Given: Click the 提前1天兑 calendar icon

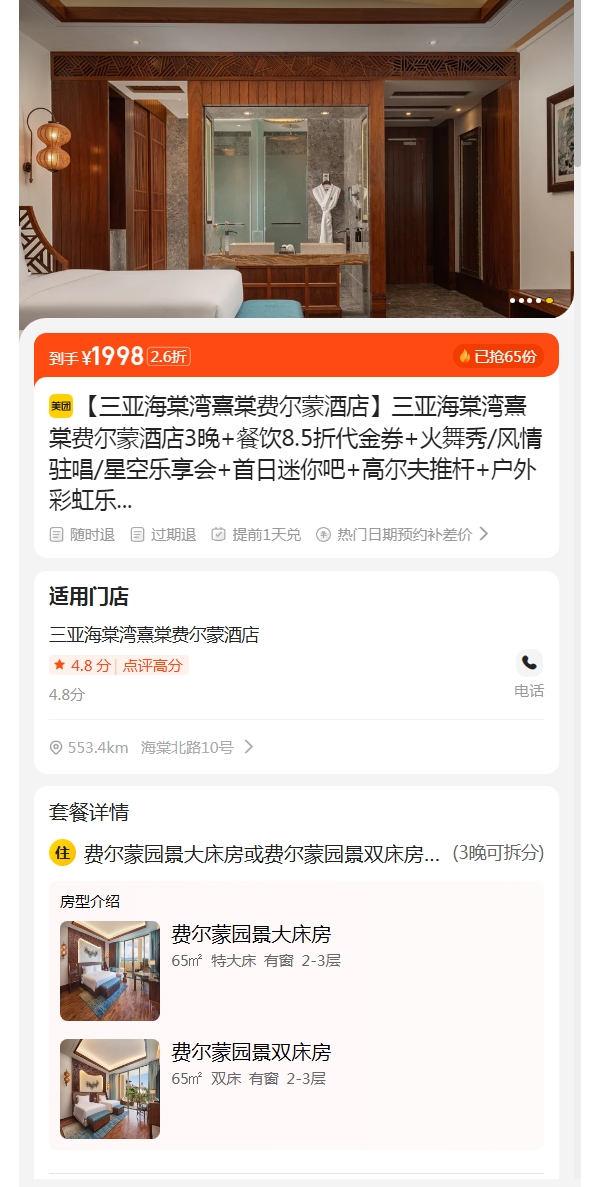Looking at the screenshot, I should pos(218,534).
